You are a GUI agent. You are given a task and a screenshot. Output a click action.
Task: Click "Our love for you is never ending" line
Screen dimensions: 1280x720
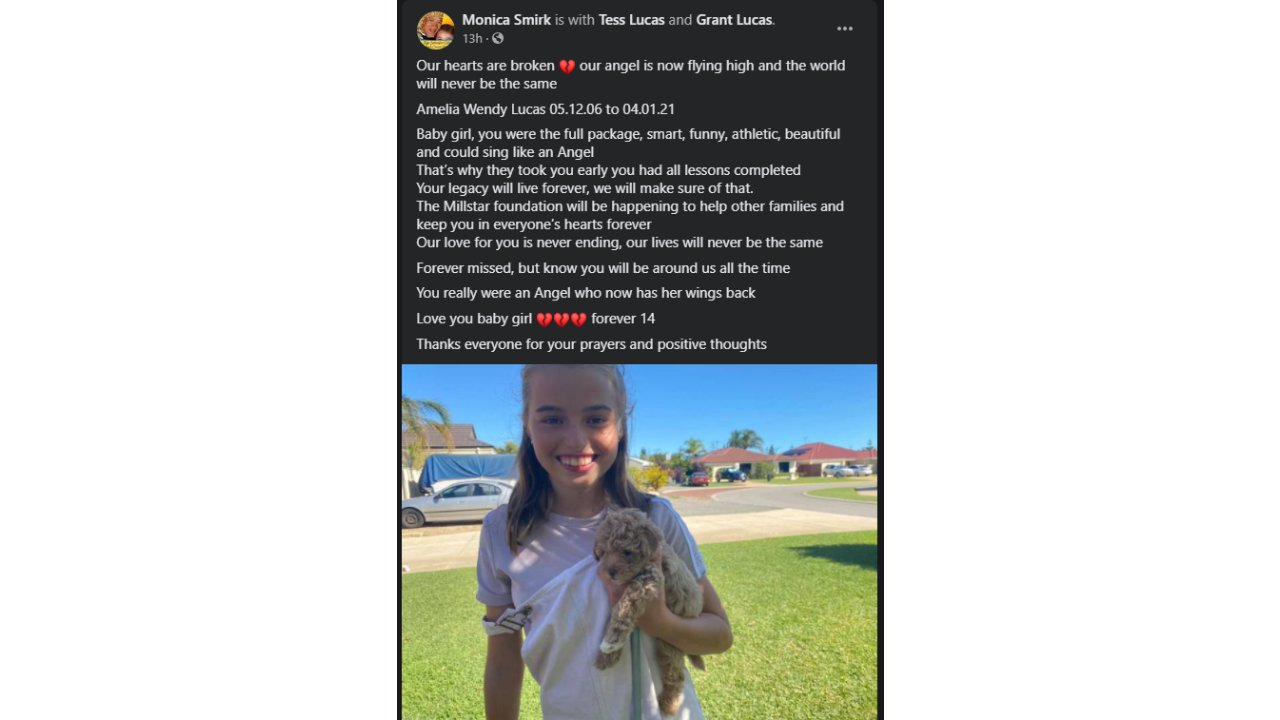point(619,242)
